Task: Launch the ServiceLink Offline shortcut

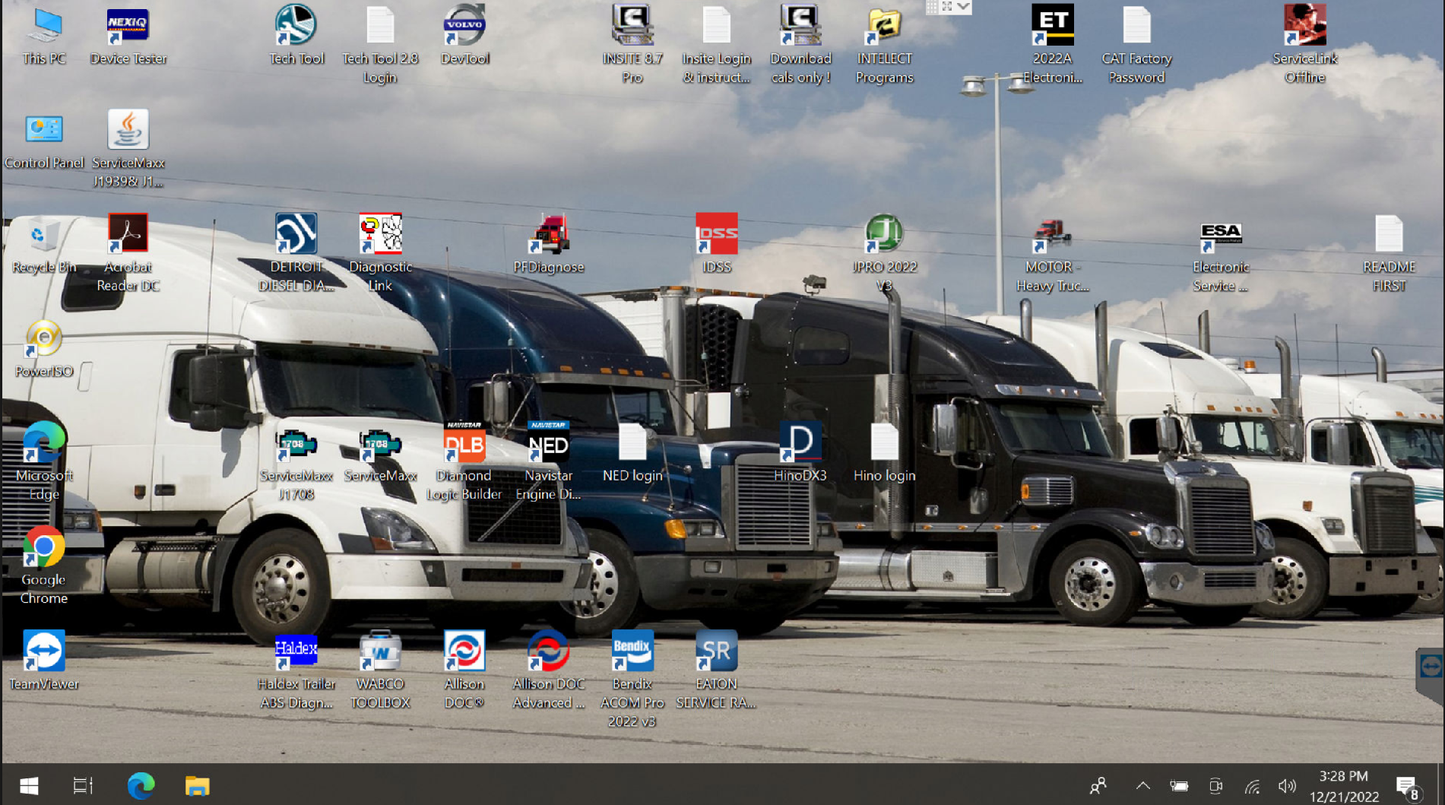Action: pos(1304,45)
